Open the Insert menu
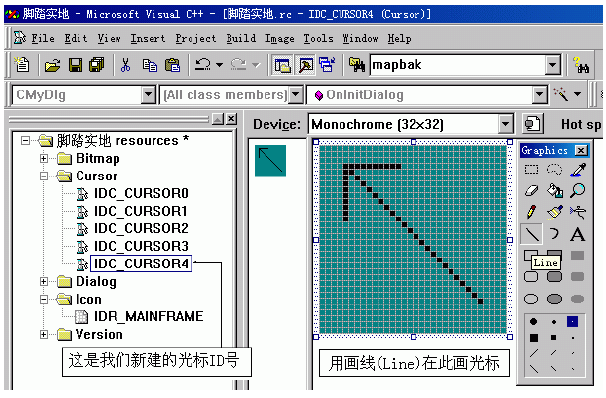This screenshot has height=398, width=606. coord(148,38)
